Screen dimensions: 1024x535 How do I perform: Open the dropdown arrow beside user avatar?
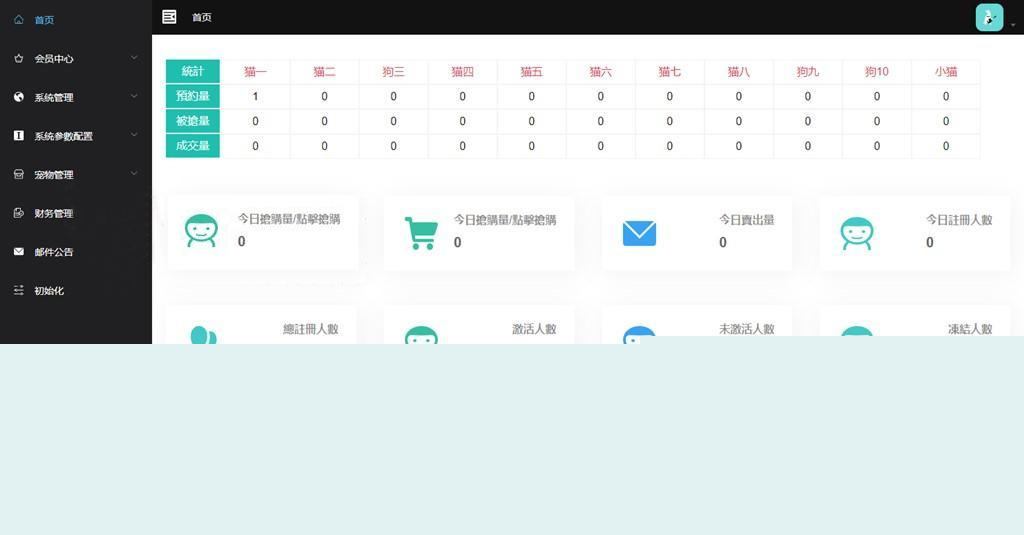[1013, 25]
